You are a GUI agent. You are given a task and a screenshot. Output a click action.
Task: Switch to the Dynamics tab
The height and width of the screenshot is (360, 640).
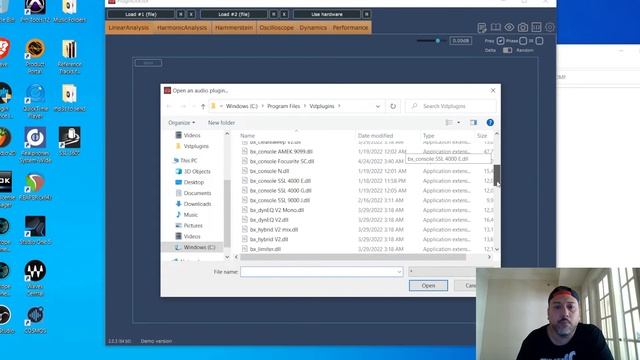tap(313, 28)
